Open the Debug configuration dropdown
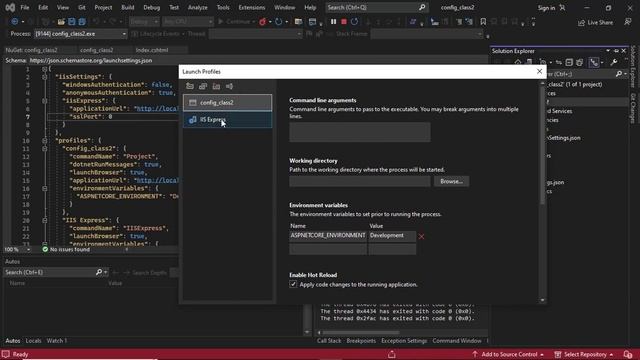Screen dimensions: 640x360 click(x=144, y=22)
